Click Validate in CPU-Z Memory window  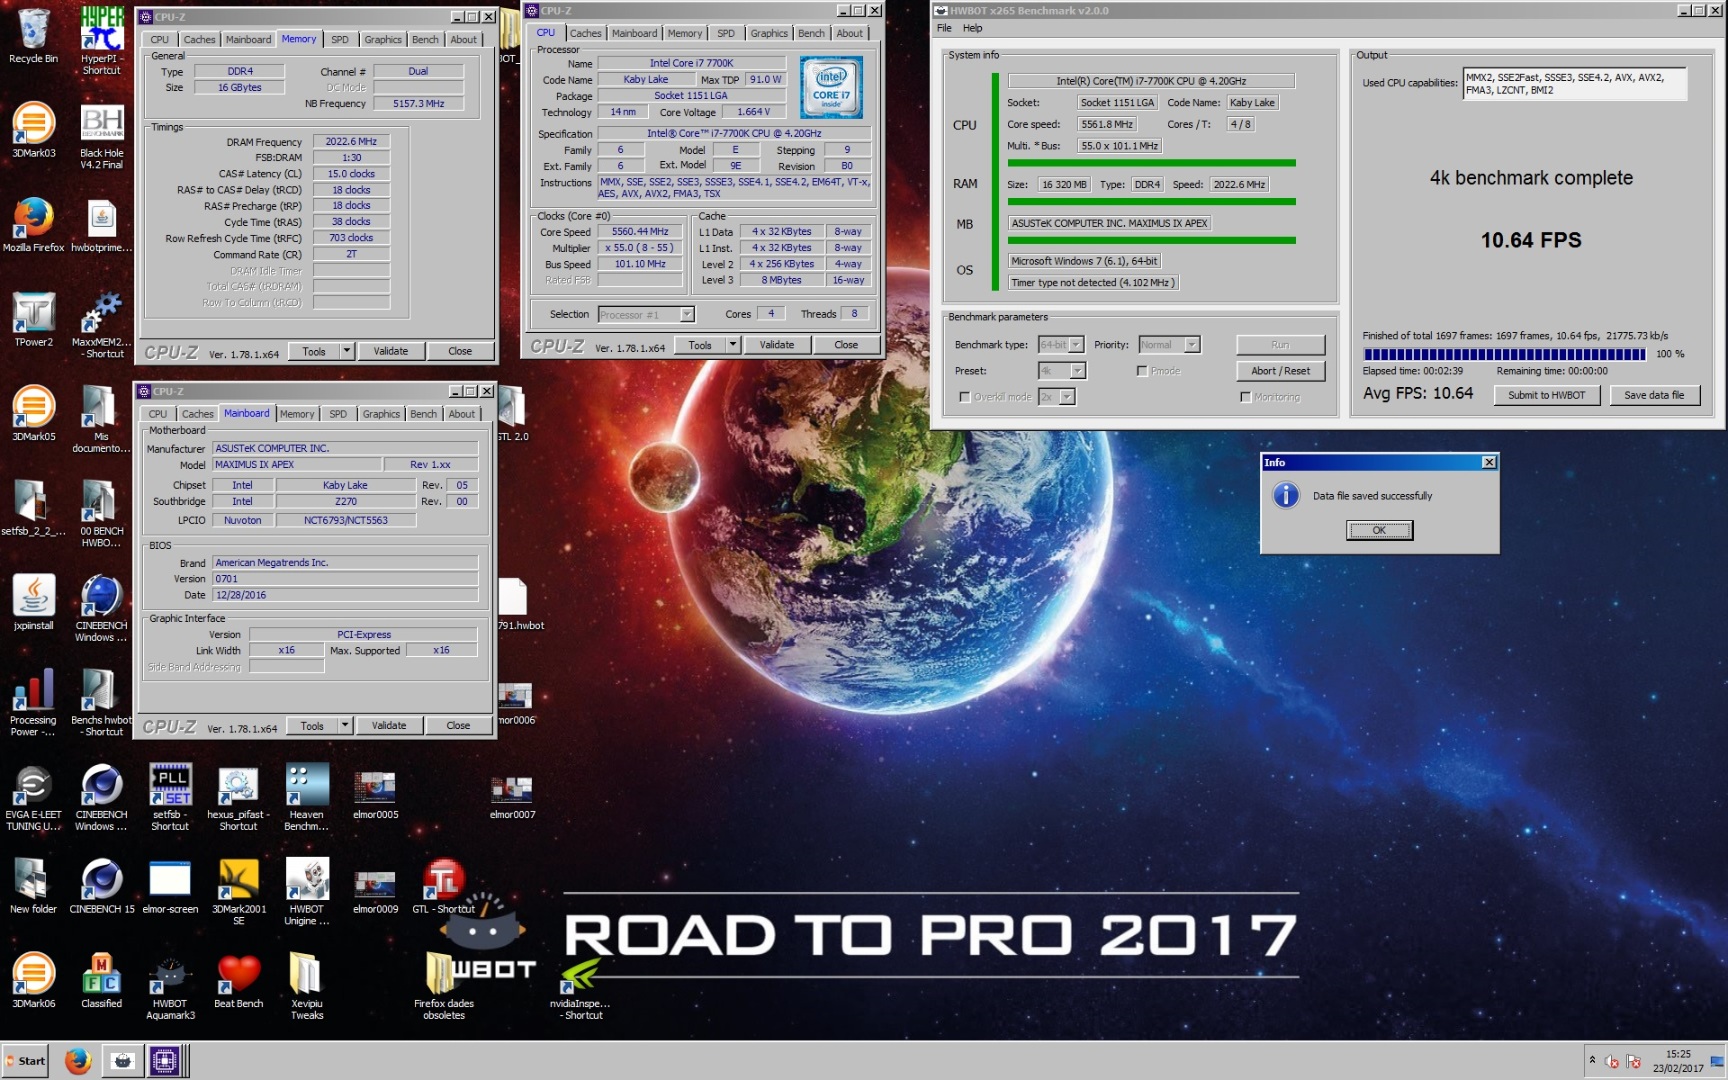(x=391, y=351)
